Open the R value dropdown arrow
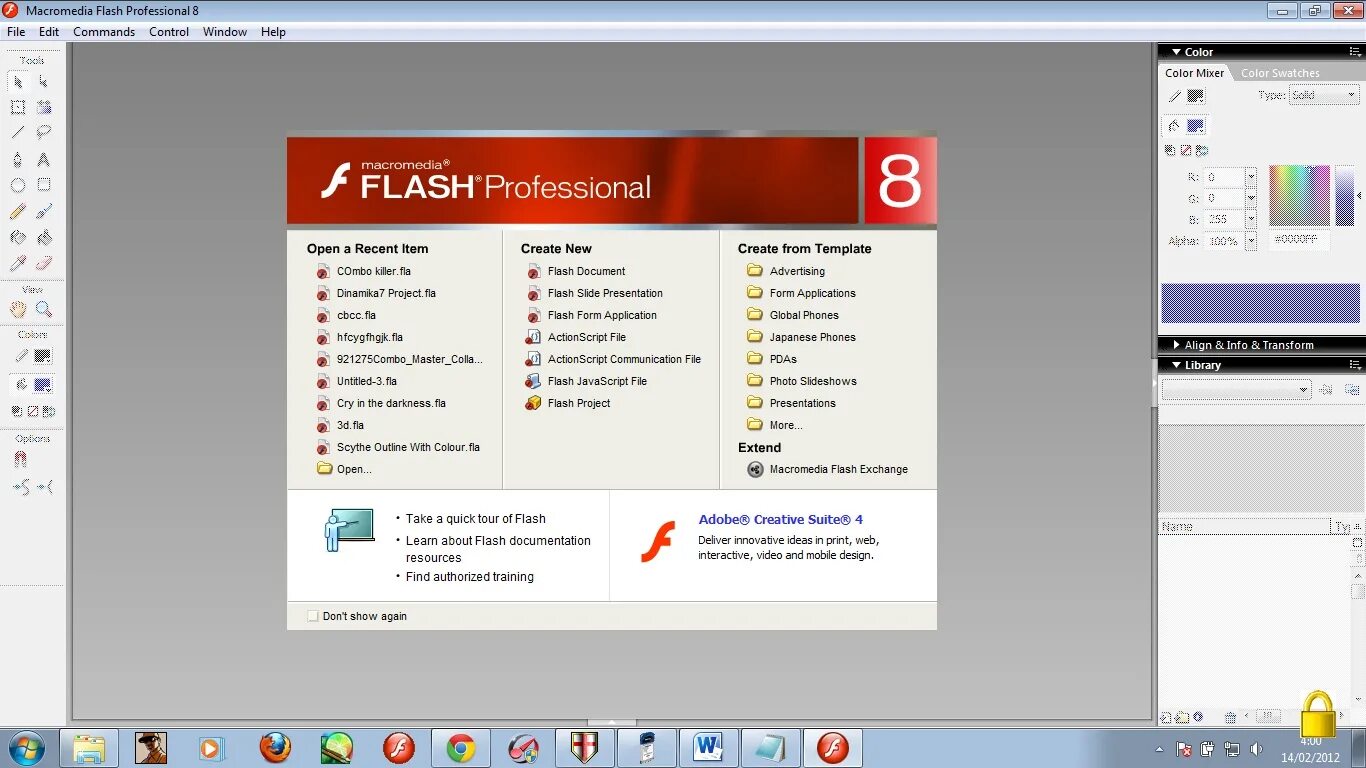 pyautogui.click(x=1250, y=177)
